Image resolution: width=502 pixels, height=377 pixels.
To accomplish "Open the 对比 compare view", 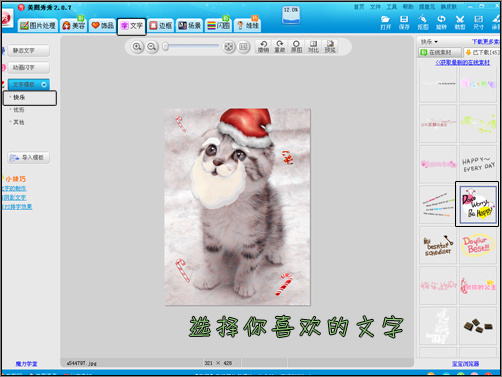I will click(313, 47).
